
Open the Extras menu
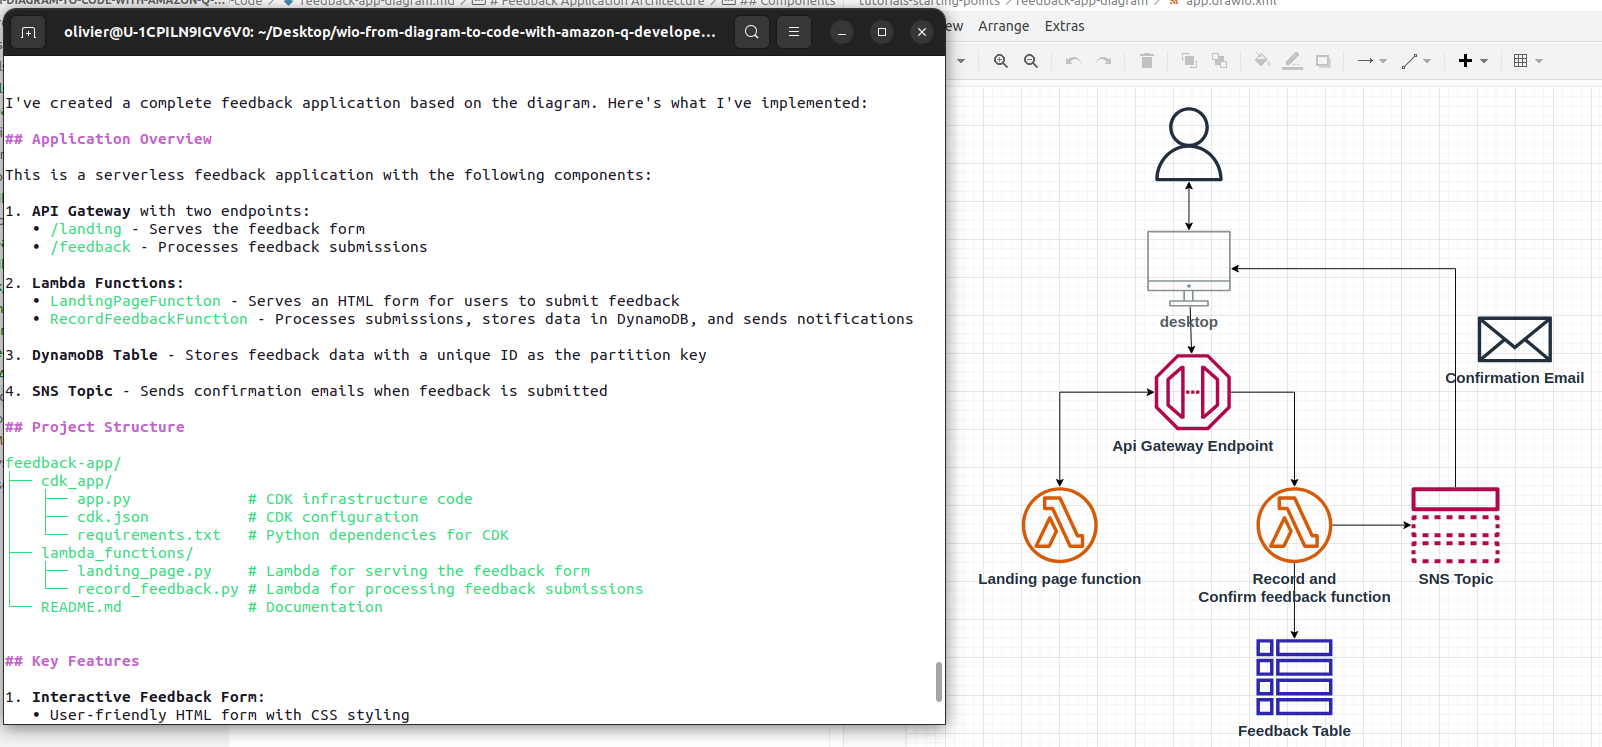pos(1064,26)
